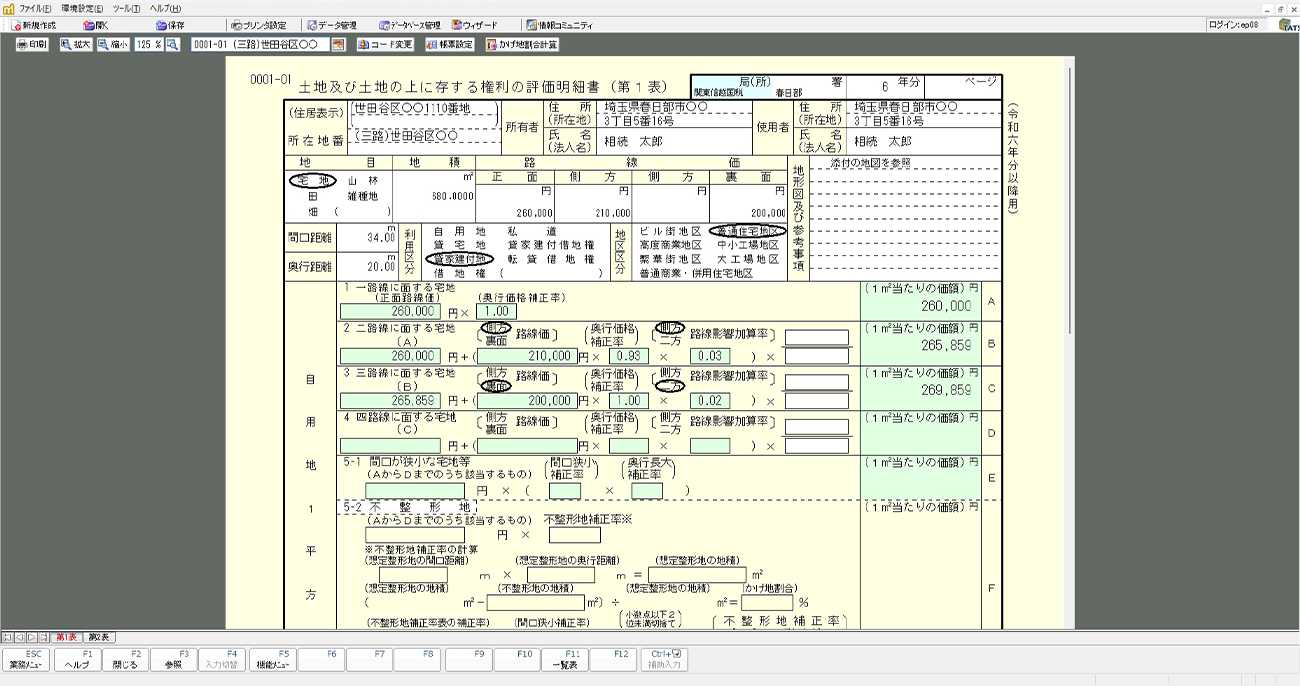Click the vertical scrollbar of the form
This screenshot has height=686, width=1300.
(1071, 200)
